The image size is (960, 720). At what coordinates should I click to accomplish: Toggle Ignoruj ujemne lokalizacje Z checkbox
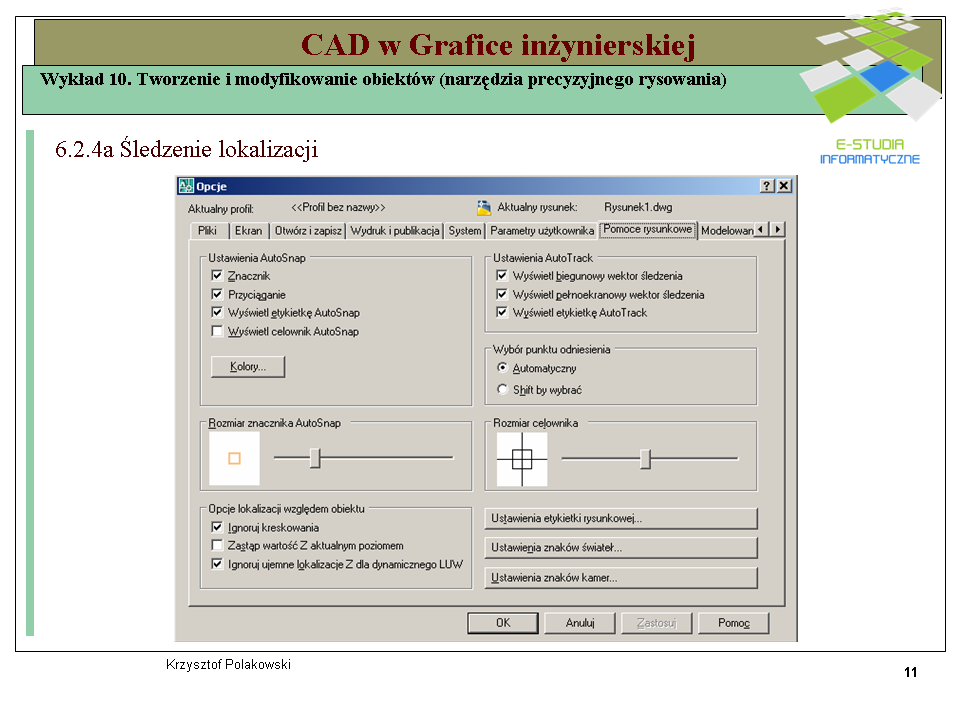(217, 564)
